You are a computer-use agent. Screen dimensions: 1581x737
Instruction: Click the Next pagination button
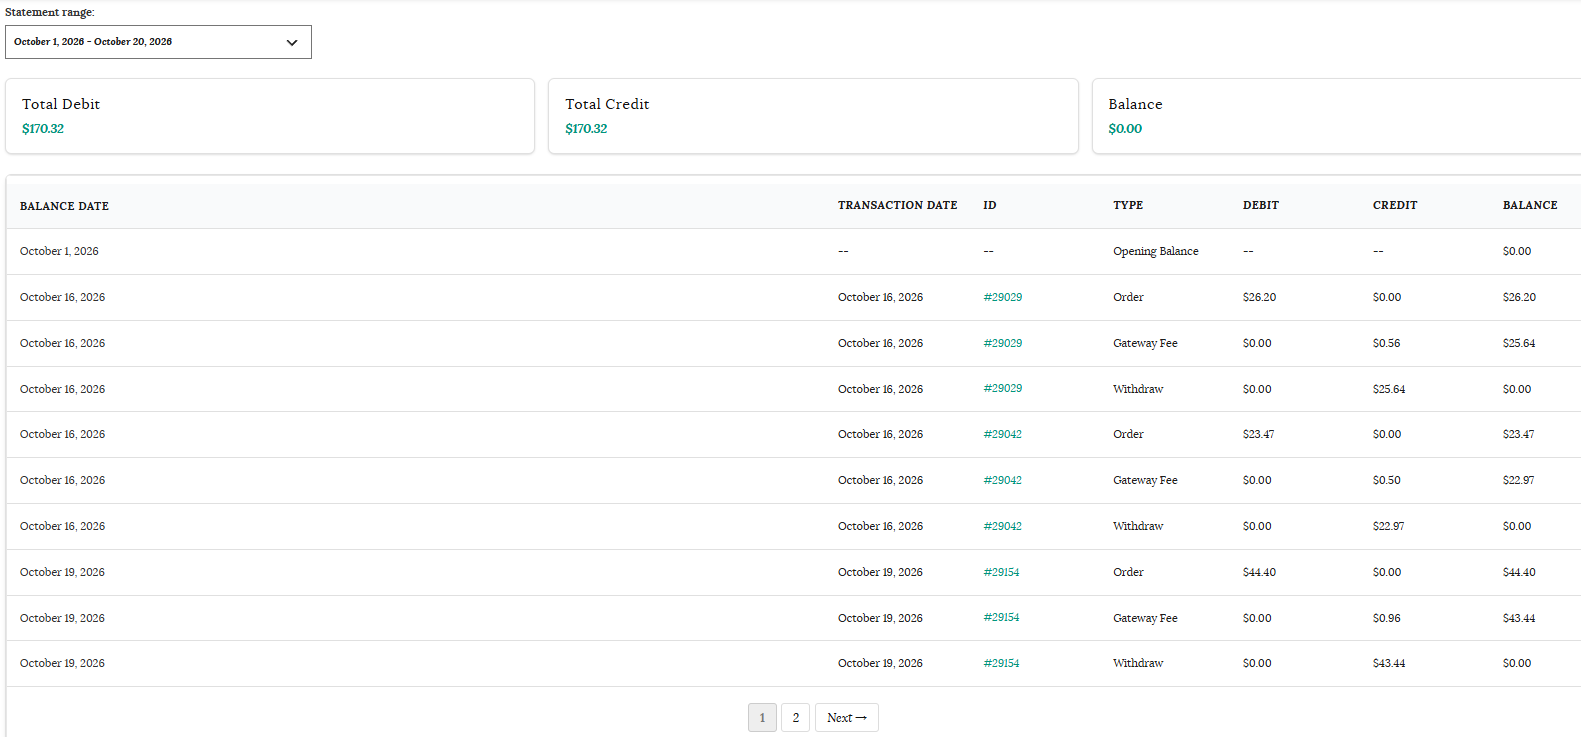pos(847,718)
